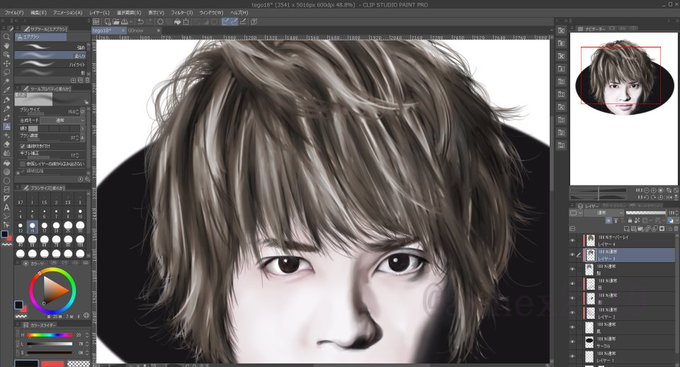The width and height of the screenshot is (680, 367).
Task: Click New Layer Folder icon
Action: pos(641,229)
